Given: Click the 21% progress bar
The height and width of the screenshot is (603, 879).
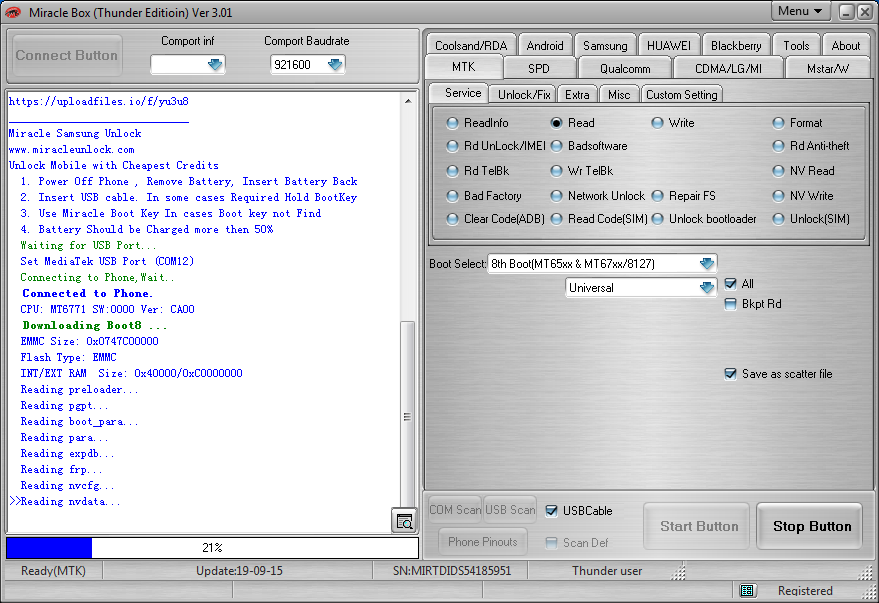Looking at the screenshot, I should (212, 548).
